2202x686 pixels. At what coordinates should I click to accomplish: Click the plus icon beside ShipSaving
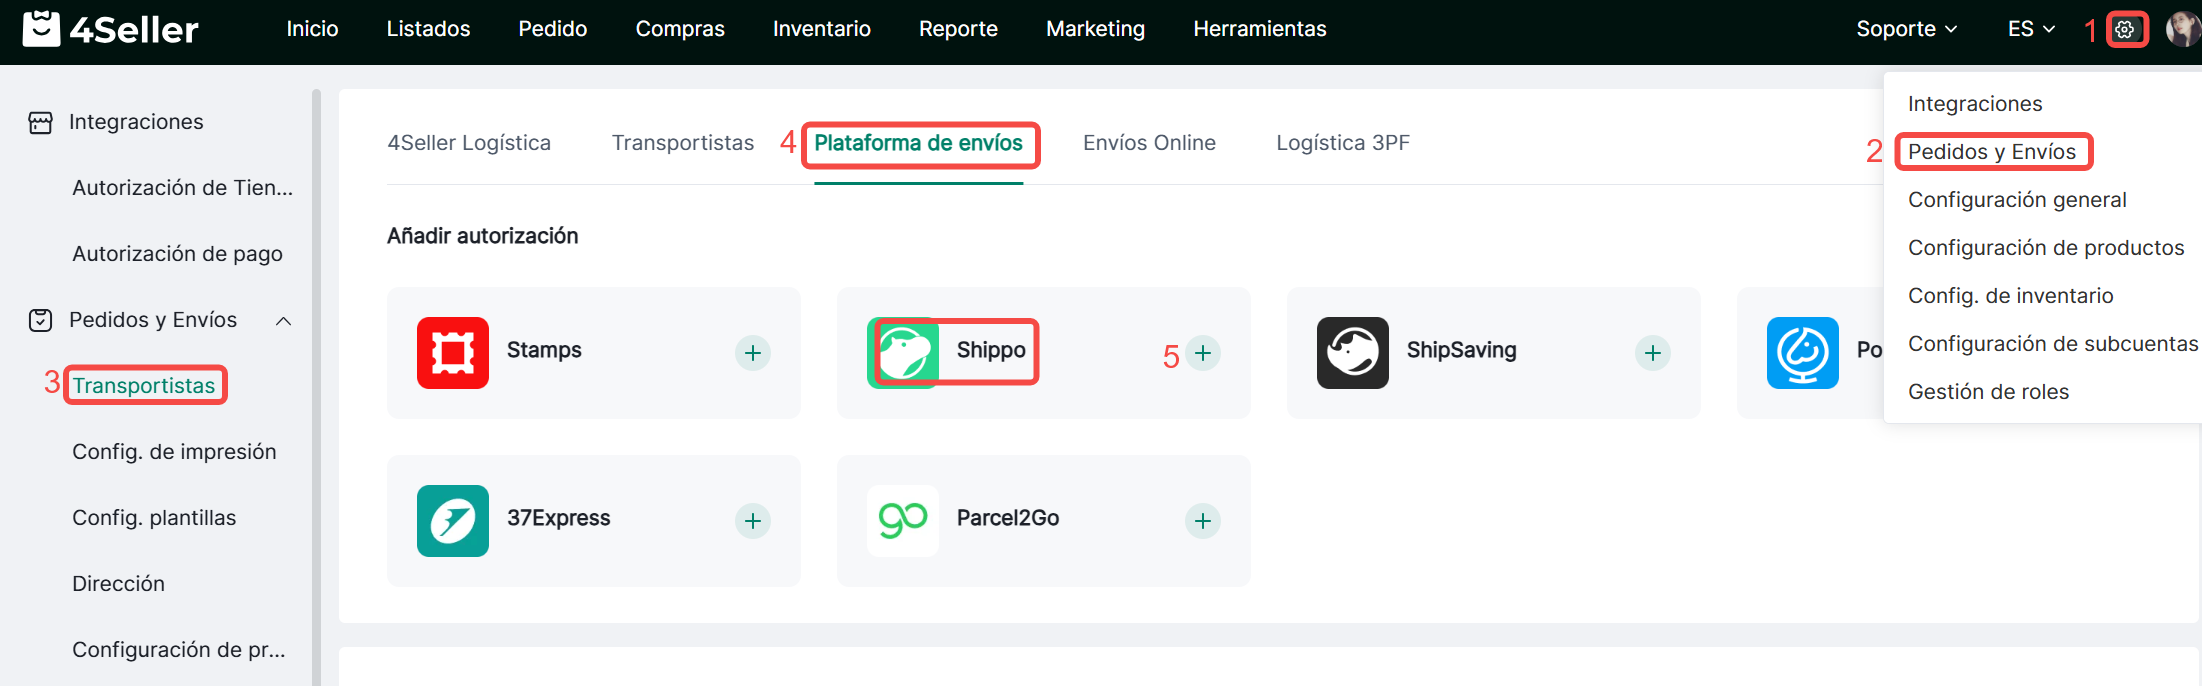(1653, 353)
